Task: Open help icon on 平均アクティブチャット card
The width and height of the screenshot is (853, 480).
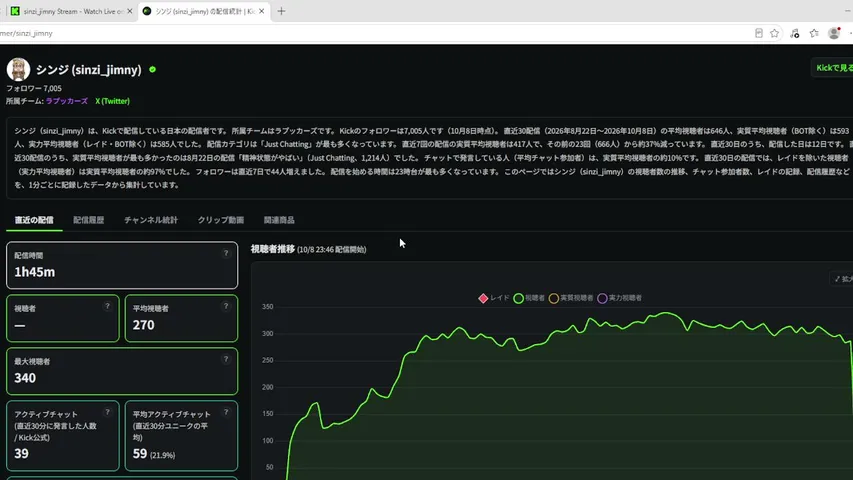Action: [x=226, y=413]
